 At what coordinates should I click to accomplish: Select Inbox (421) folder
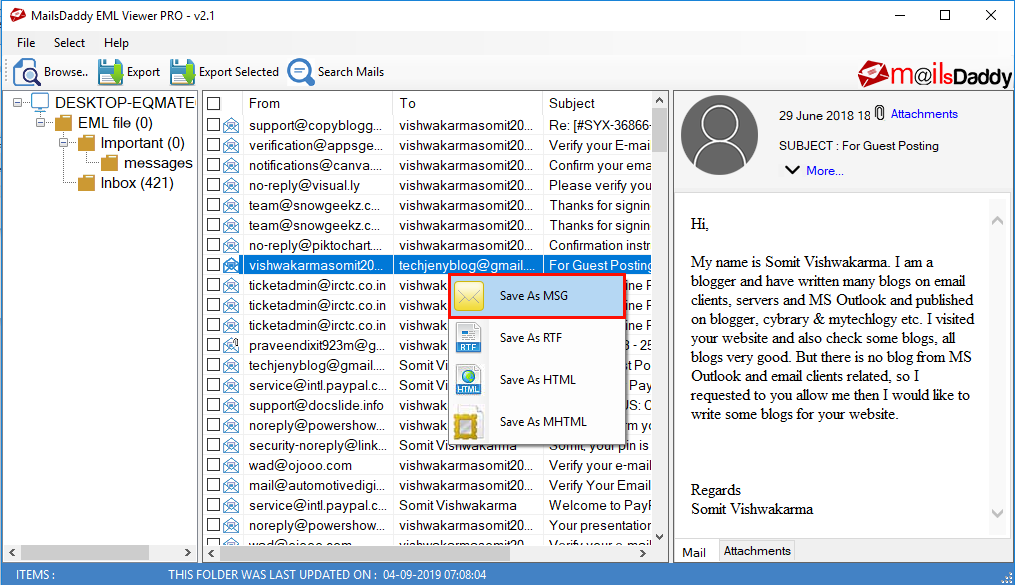click(137, 183)
